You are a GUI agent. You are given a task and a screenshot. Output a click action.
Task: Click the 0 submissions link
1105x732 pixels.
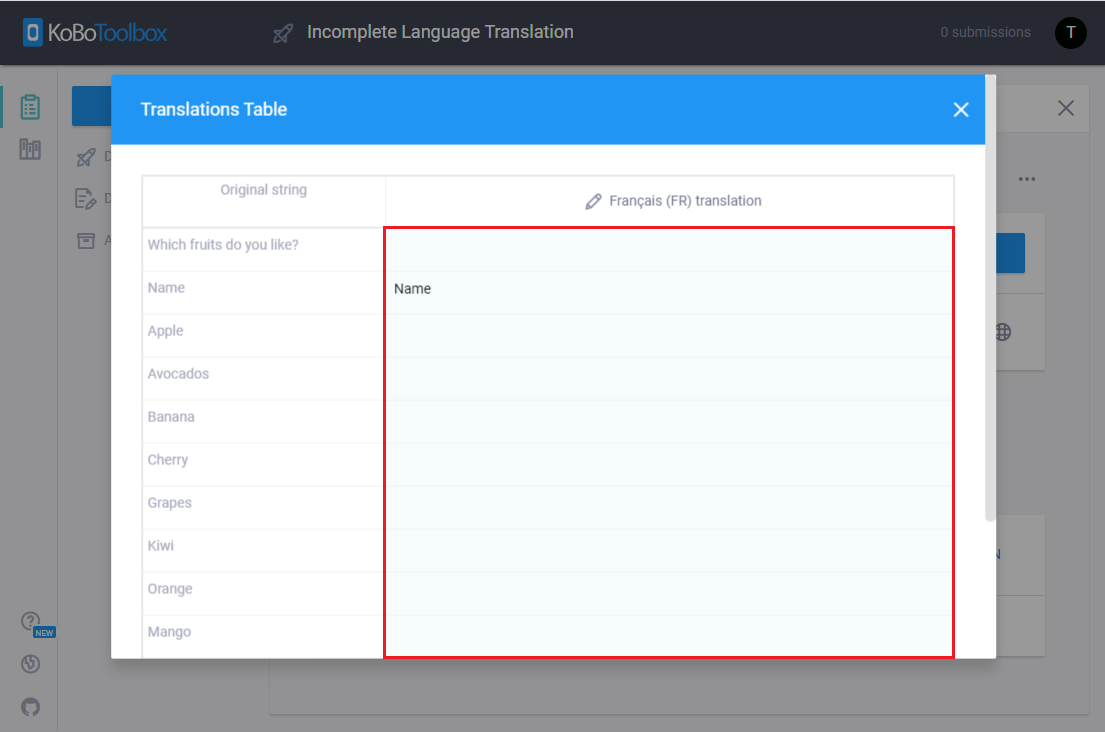984,32
